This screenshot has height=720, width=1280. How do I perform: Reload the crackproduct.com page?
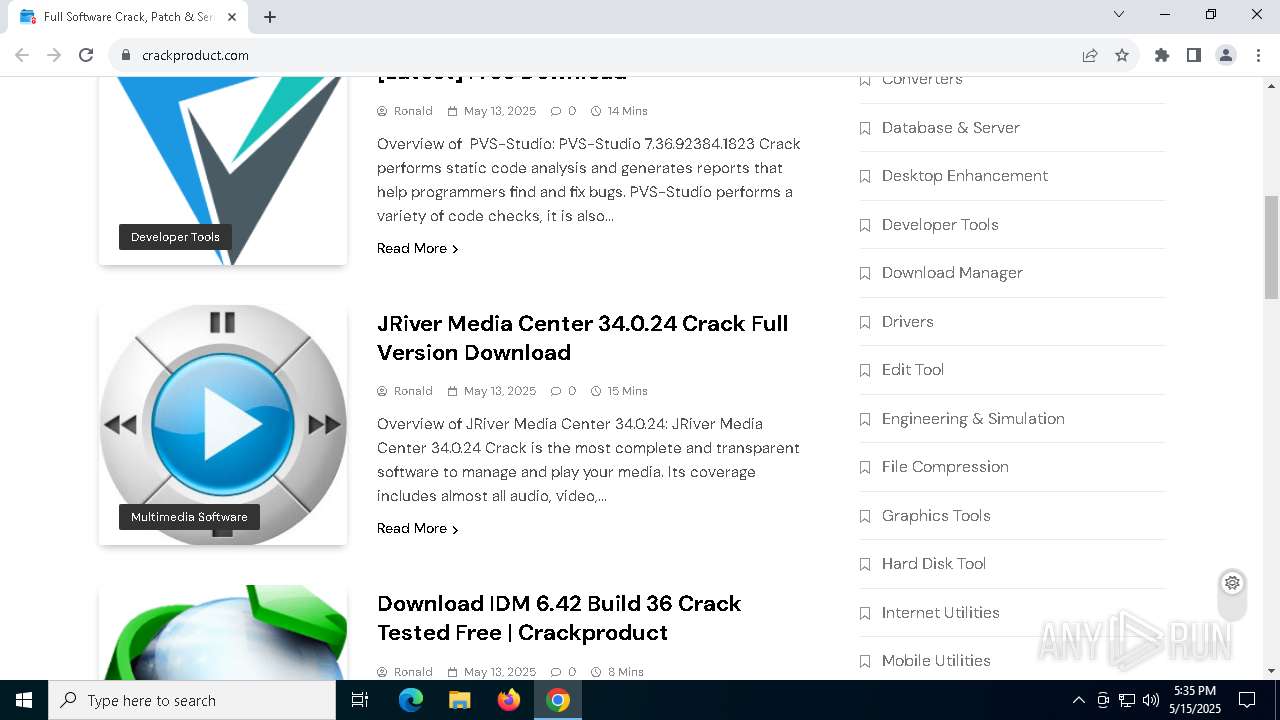[x=86, y=55]
